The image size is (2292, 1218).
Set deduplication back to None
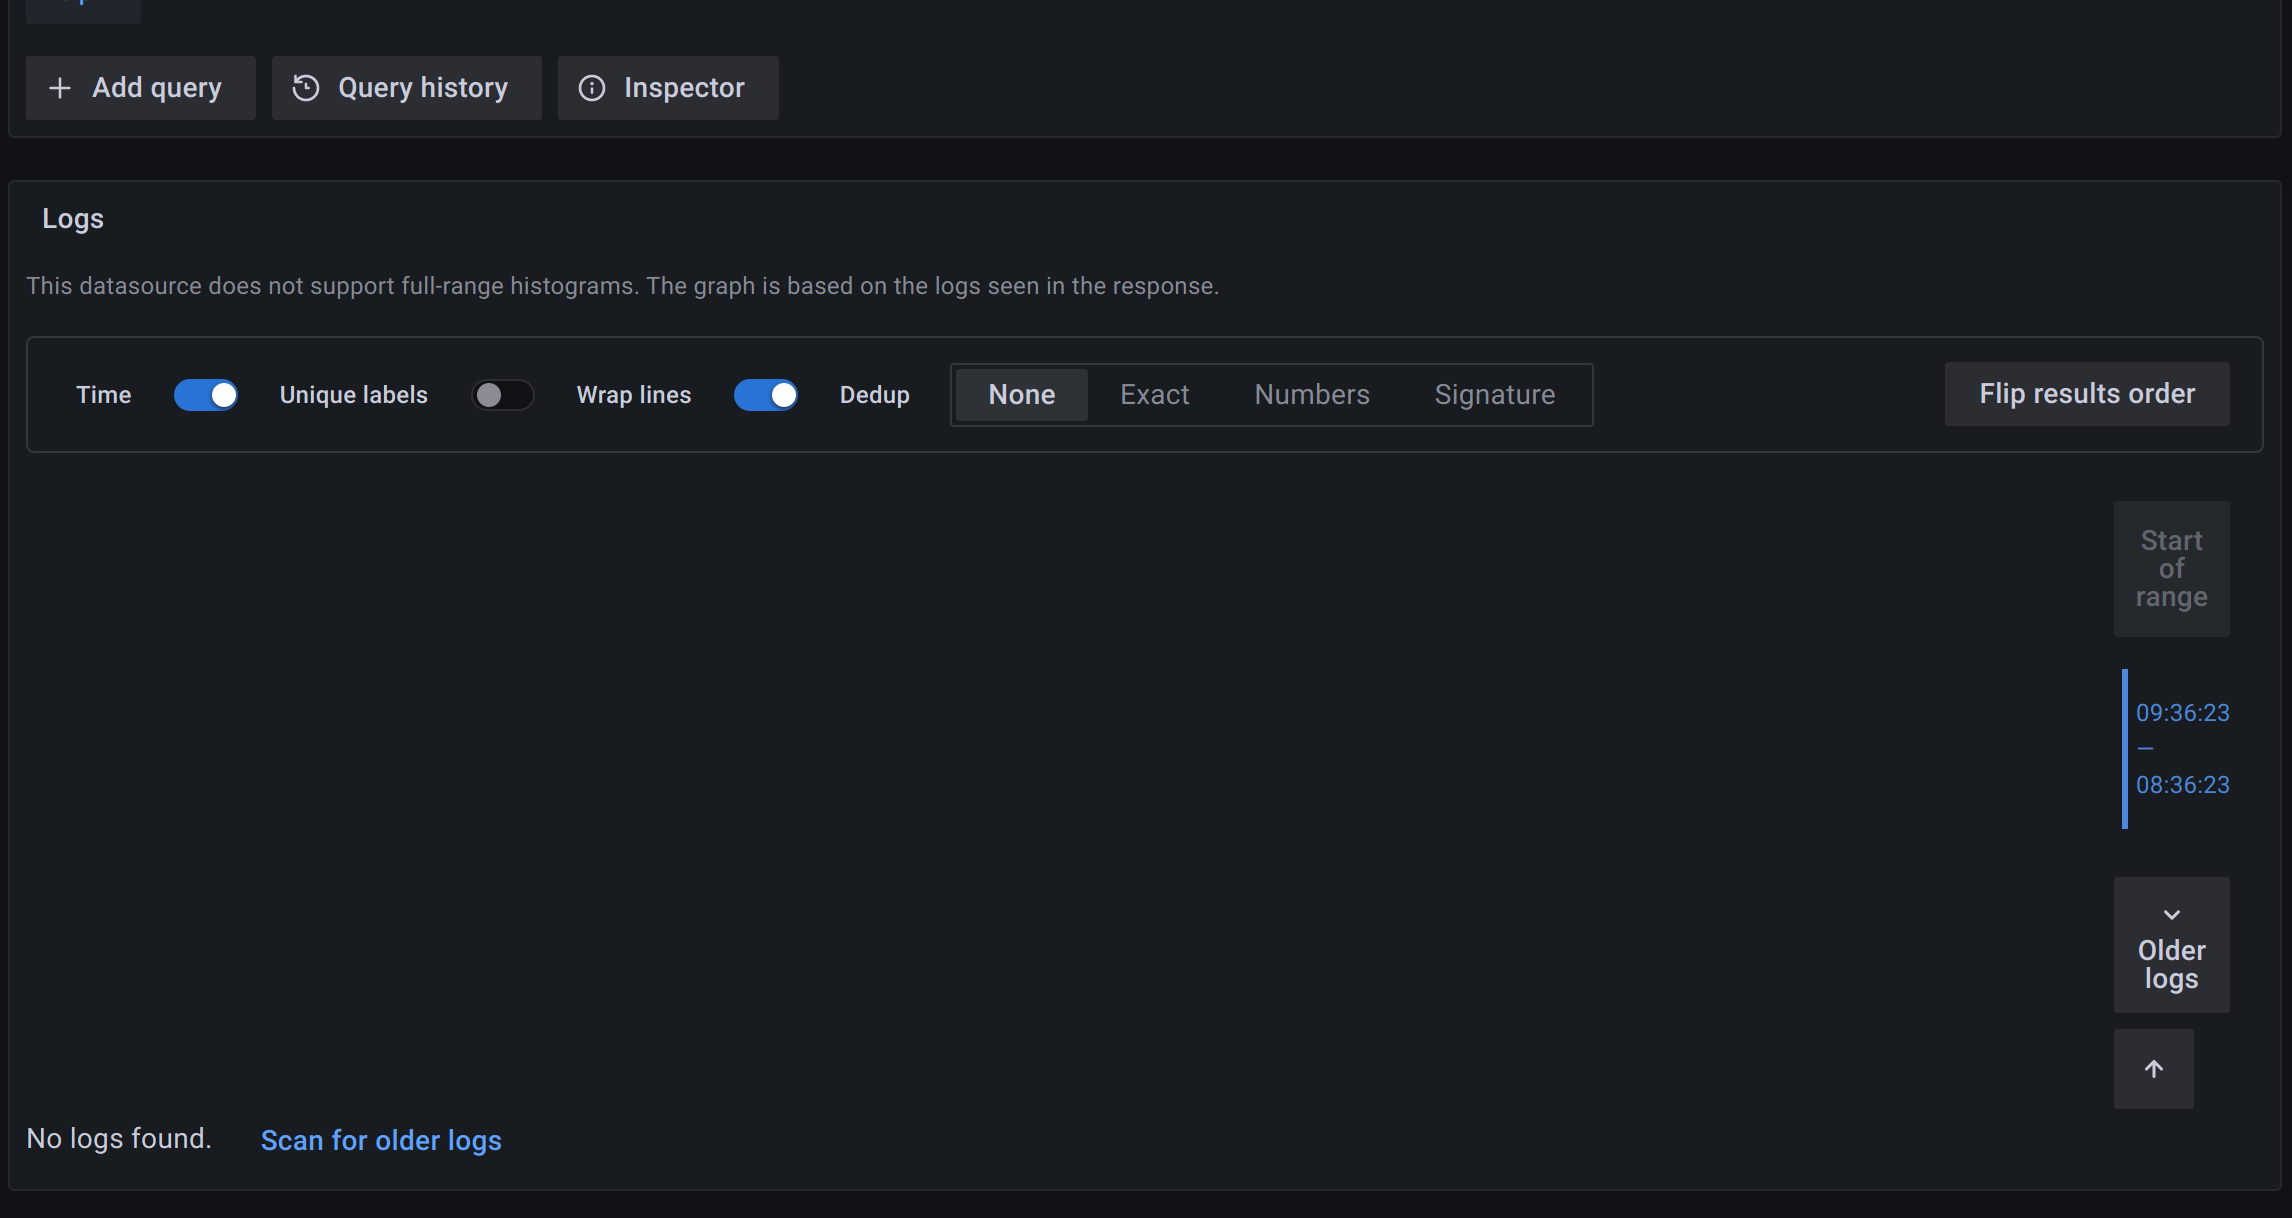tap(1021, 394)
